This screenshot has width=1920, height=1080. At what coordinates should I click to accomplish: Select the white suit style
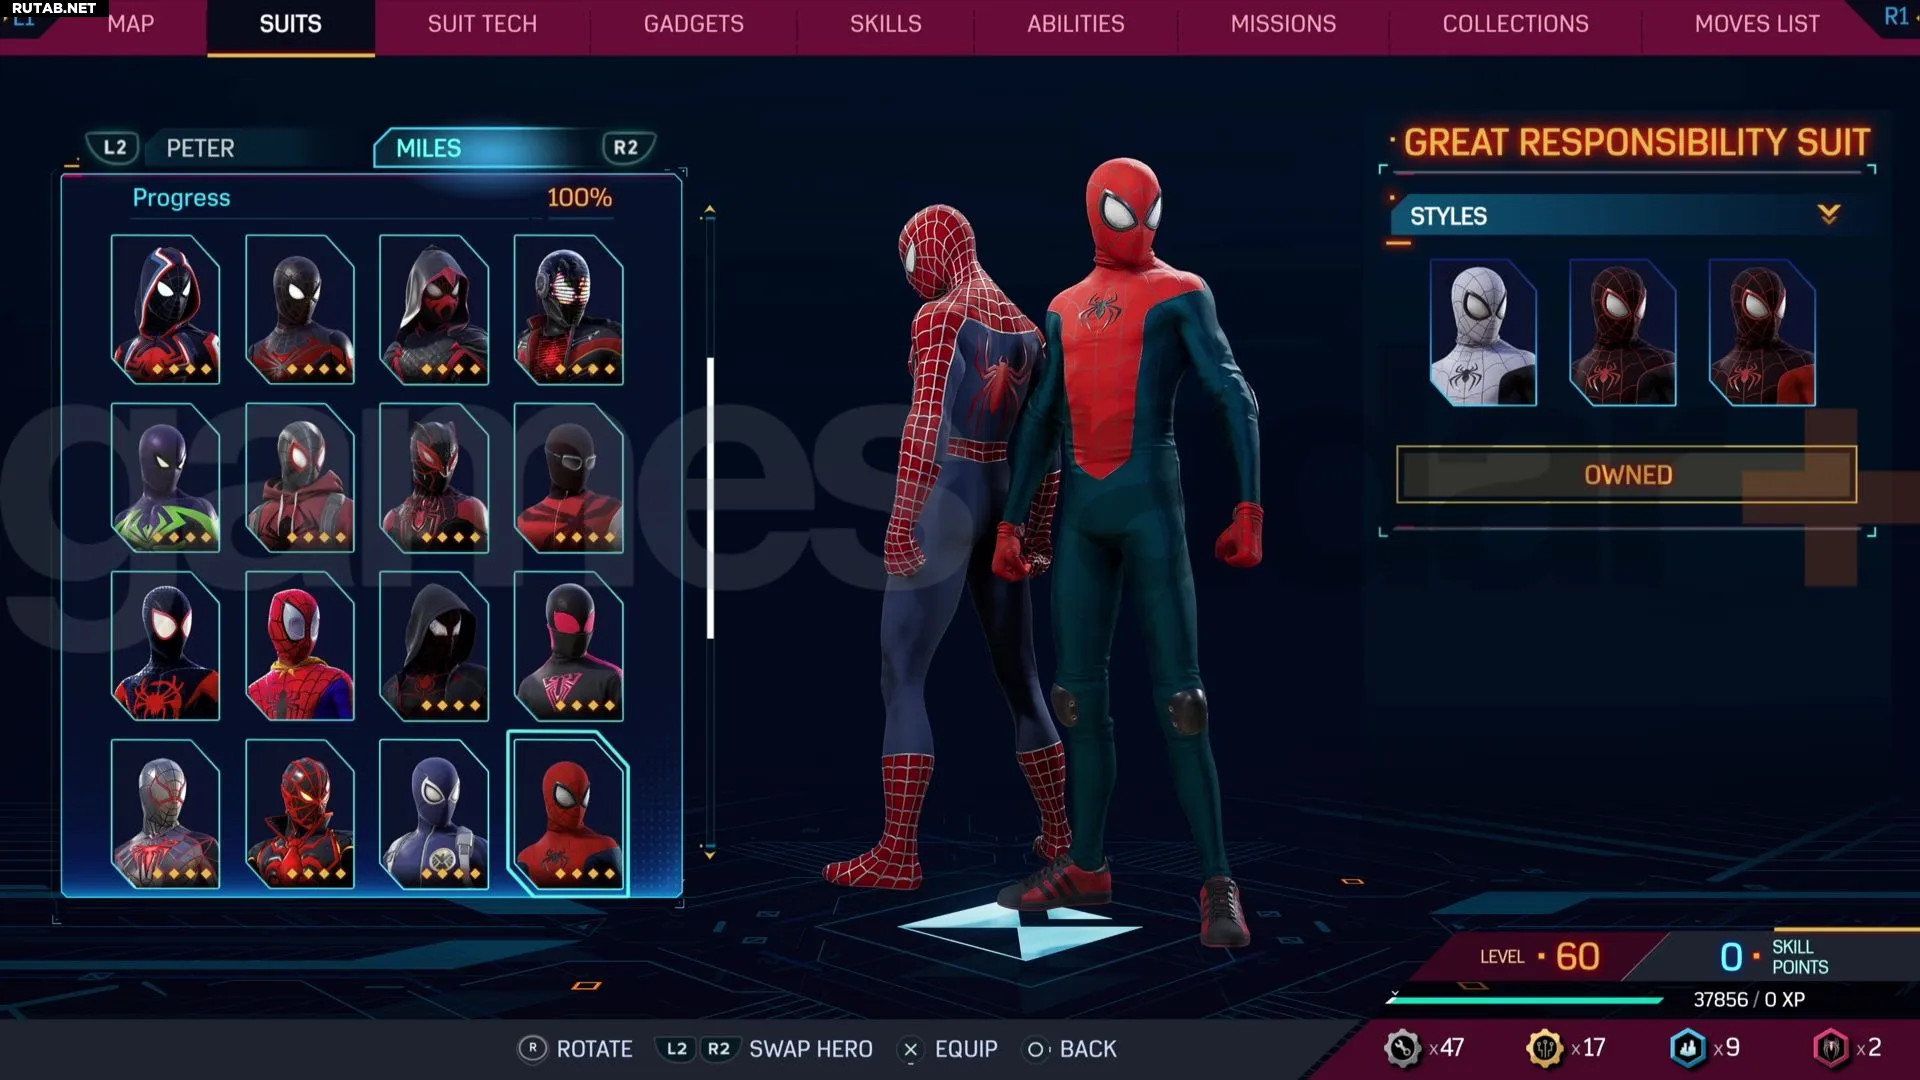(1483, 332)
